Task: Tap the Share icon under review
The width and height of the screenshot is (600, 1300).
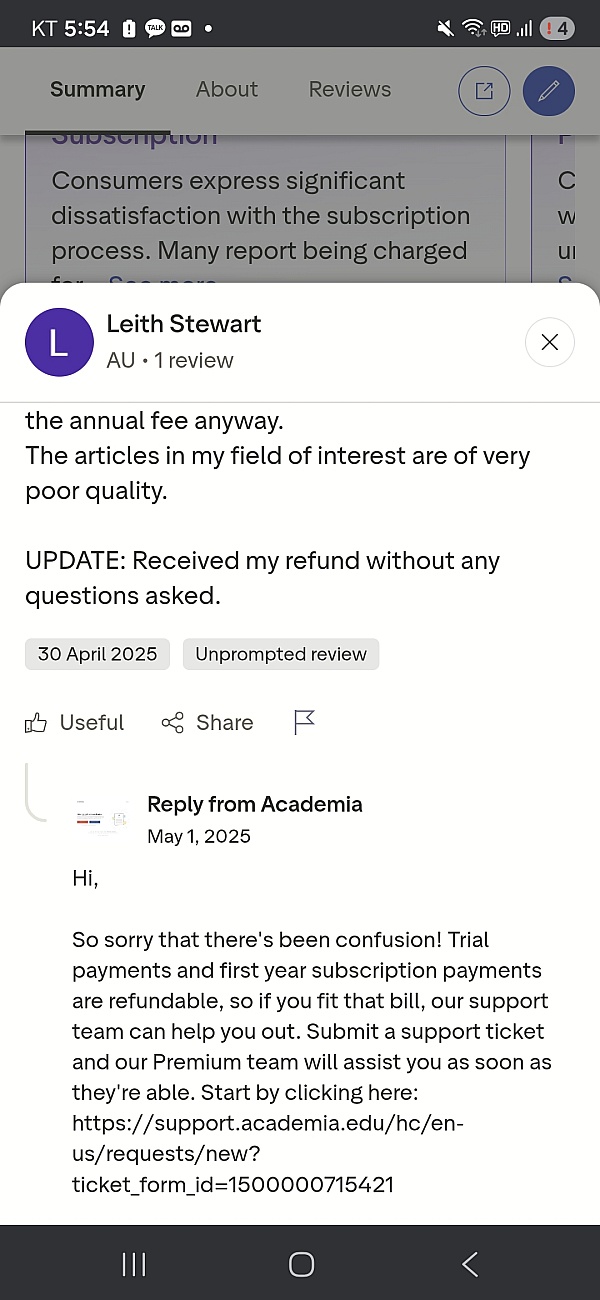Action: point(173,722)
